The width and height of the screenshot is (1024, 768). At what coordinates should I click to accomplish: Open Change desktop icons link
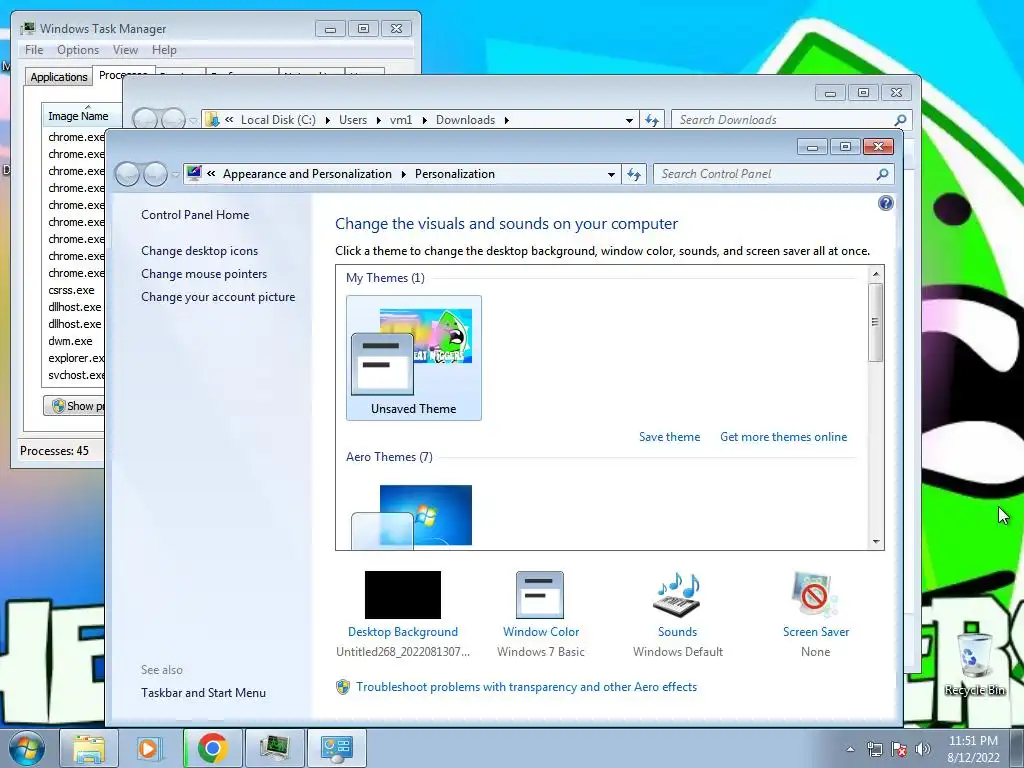coord(199,251)
